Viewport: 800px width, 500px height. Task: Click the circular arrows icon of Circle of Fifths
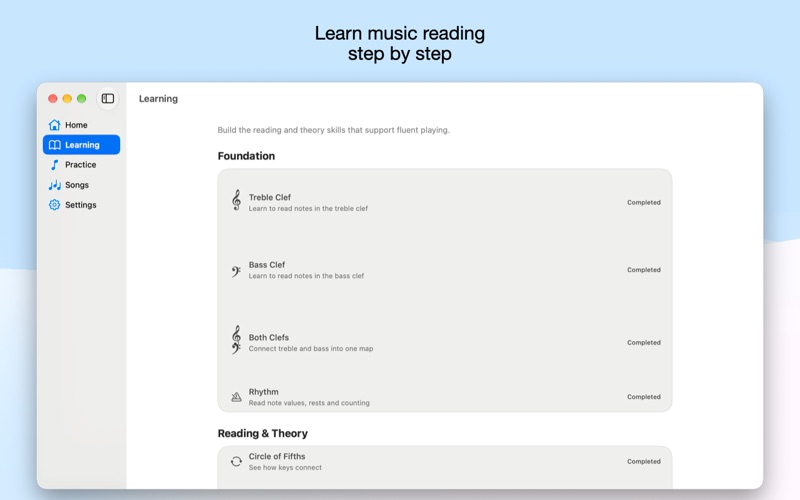click(236, 461)
